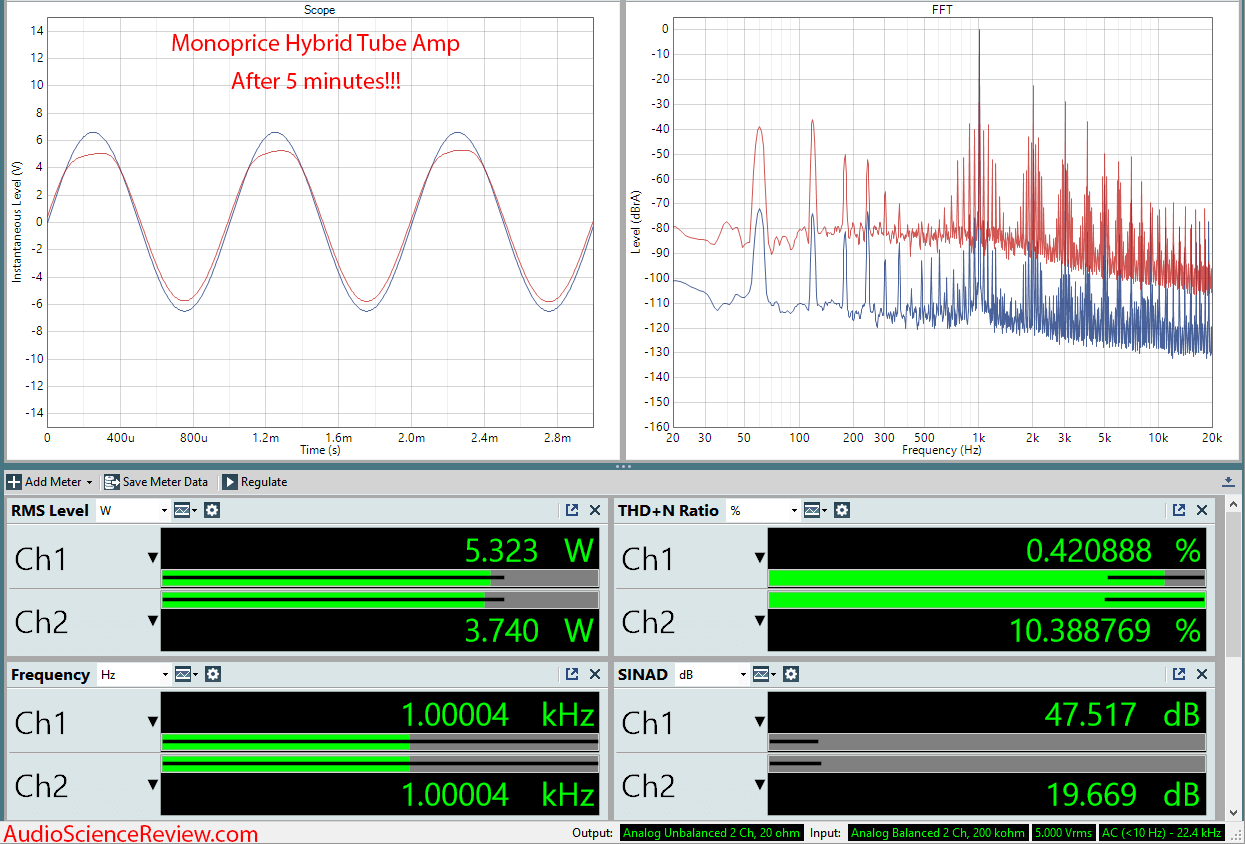Screen dimensions: 1245x844
Task: Pop out the SINAD meter
Action: click(x=1179, y=675)
